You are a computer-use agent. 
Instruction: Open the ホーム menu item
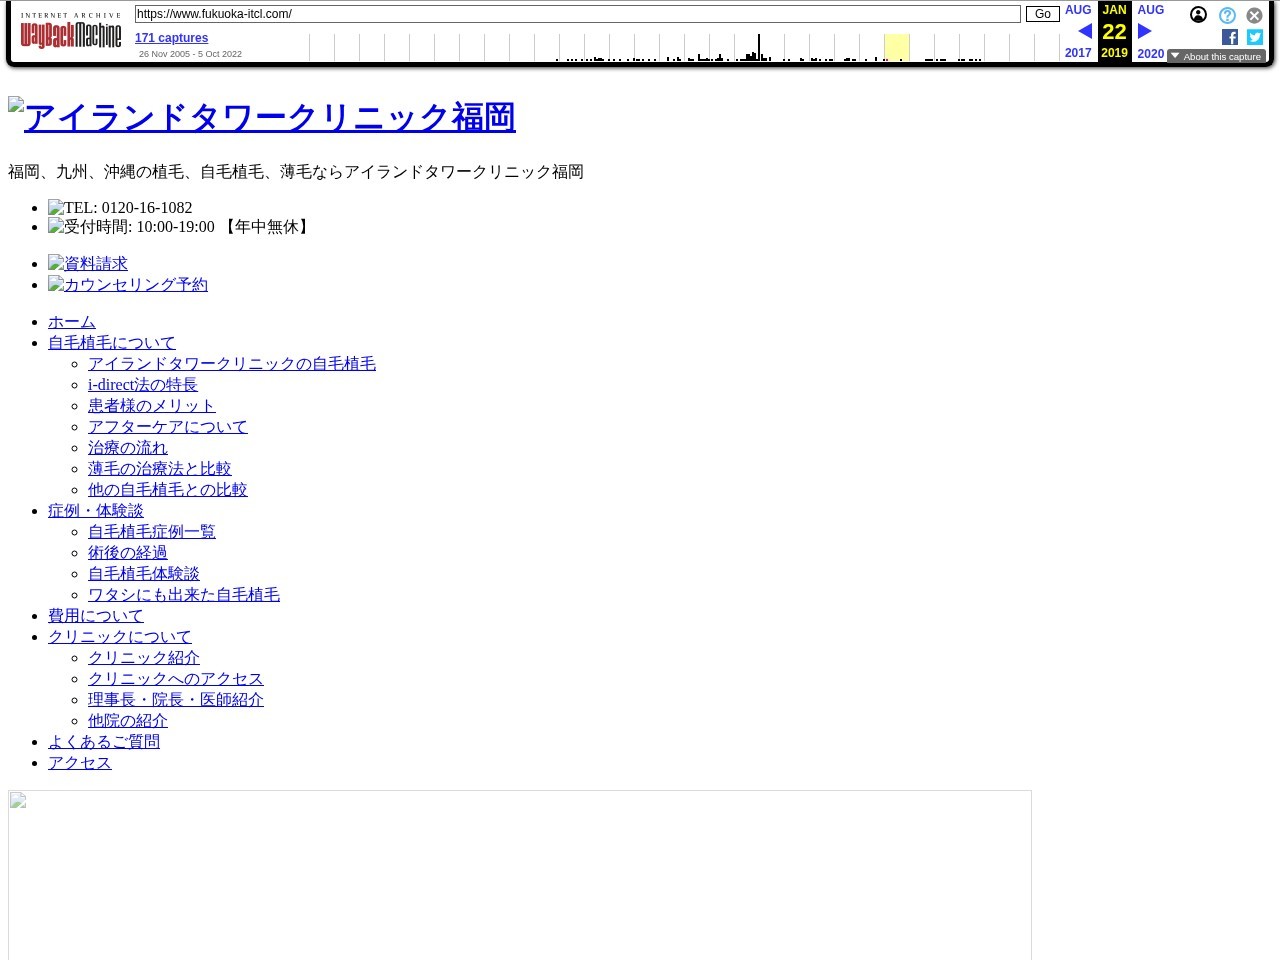72,322
